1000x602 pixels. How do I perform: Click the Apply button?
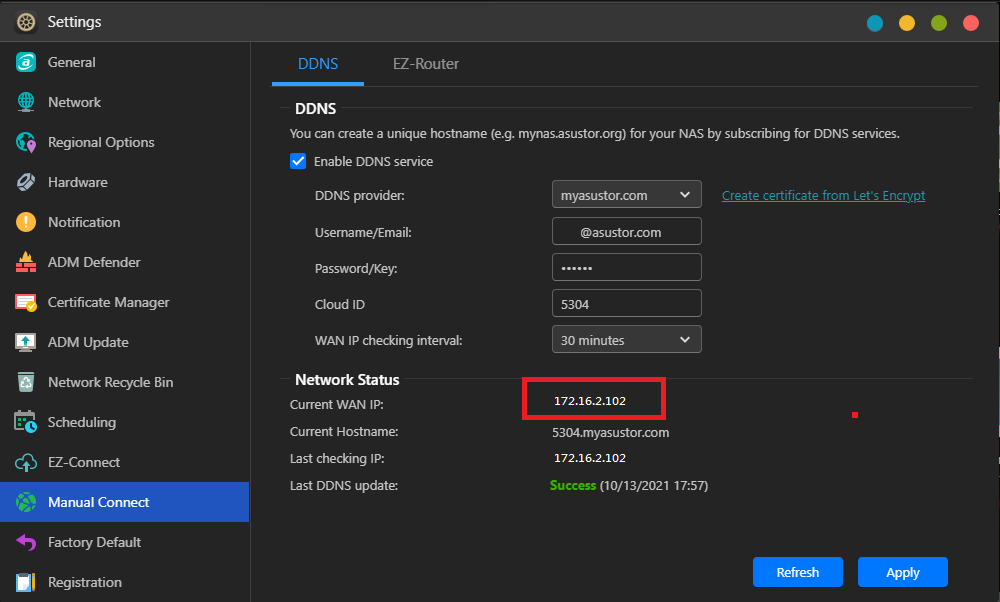902,572
